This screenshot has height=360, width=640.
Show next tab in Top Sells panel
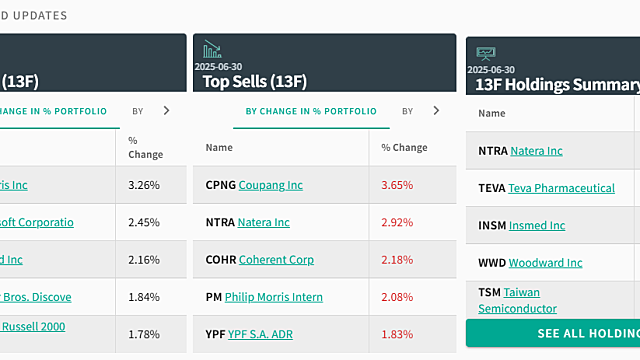pos(436,111)
